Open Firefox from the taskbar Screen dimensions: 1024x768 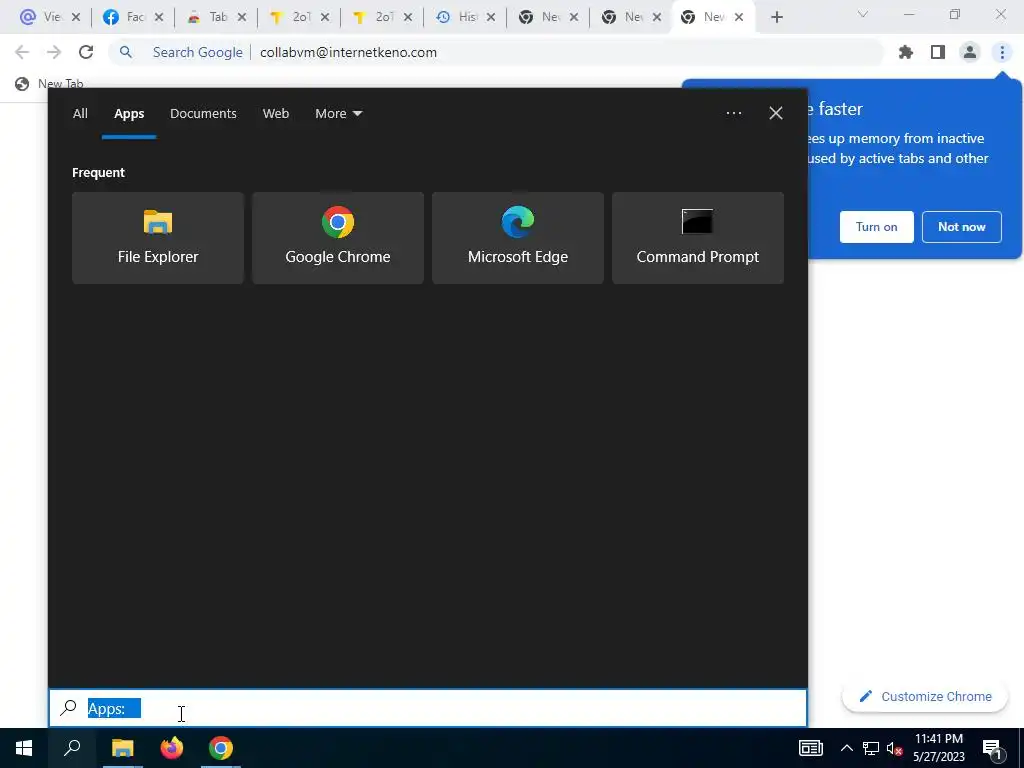[172, 748]
